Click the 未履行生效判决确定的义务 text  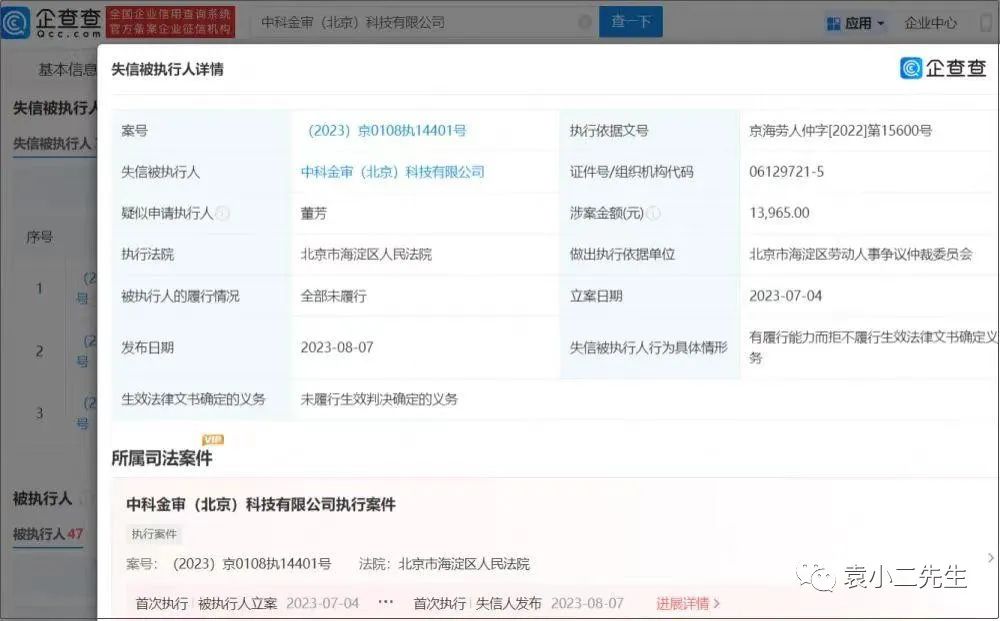pos(379,399)
